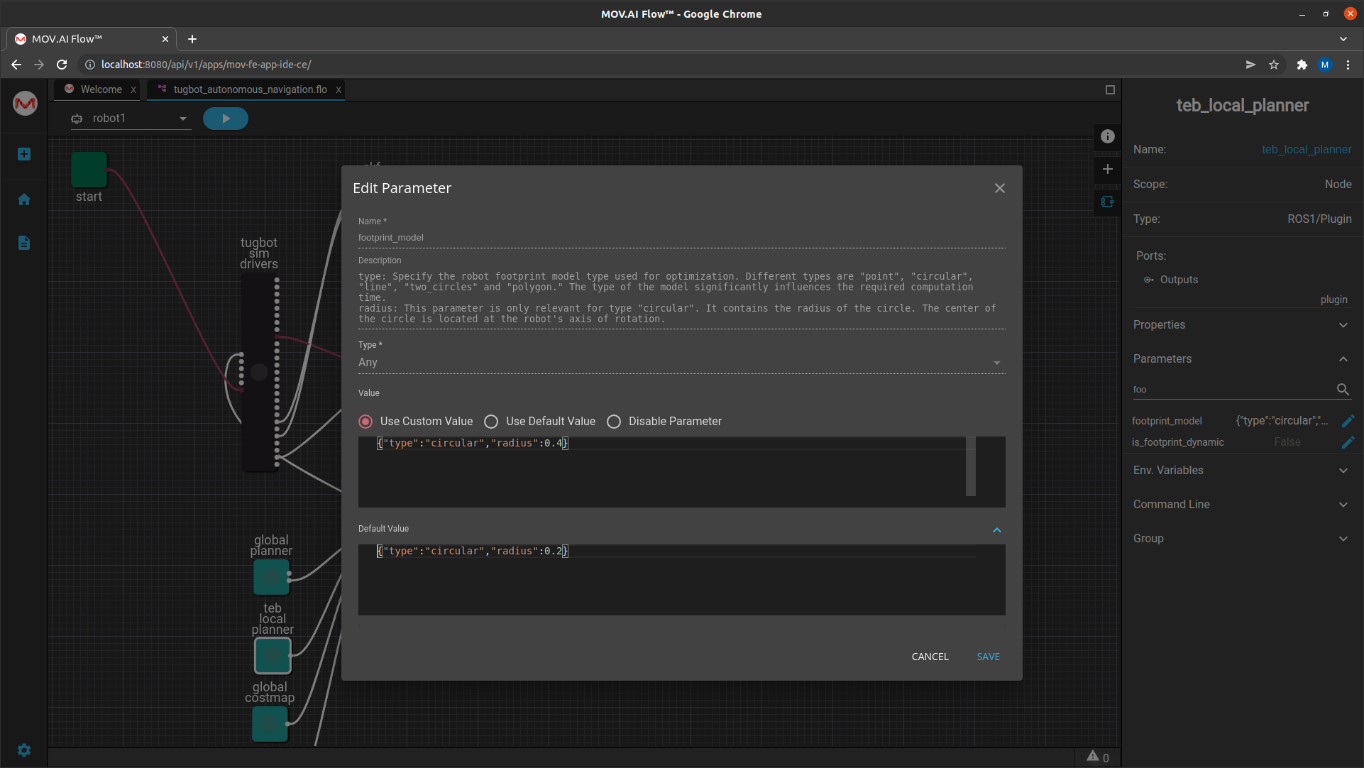1364x768 pixels.
Task: Click the parameter search field containing foo
Action: point(1232,390)
